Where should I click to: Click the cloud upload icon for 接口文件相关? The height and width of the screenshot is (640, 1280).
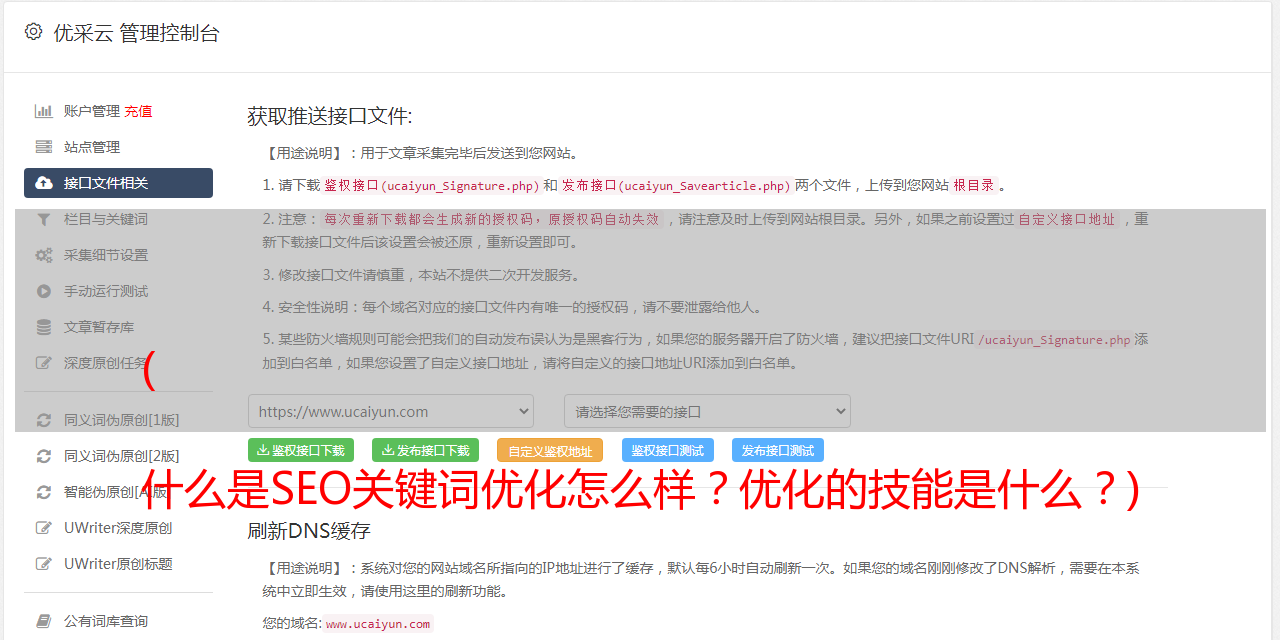(x=44, y=183)
